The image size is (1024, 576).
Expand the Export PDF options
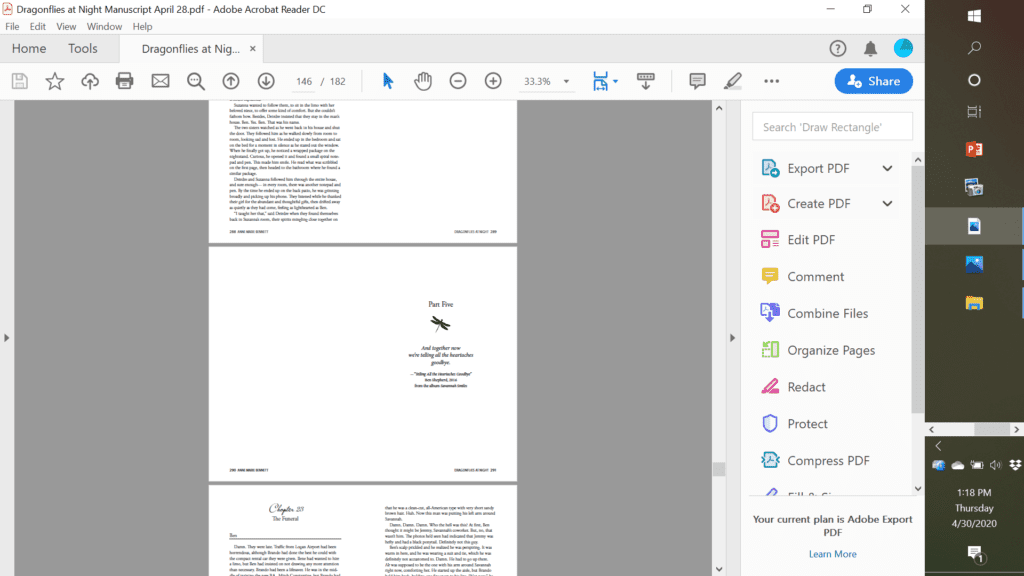point(887,168)
